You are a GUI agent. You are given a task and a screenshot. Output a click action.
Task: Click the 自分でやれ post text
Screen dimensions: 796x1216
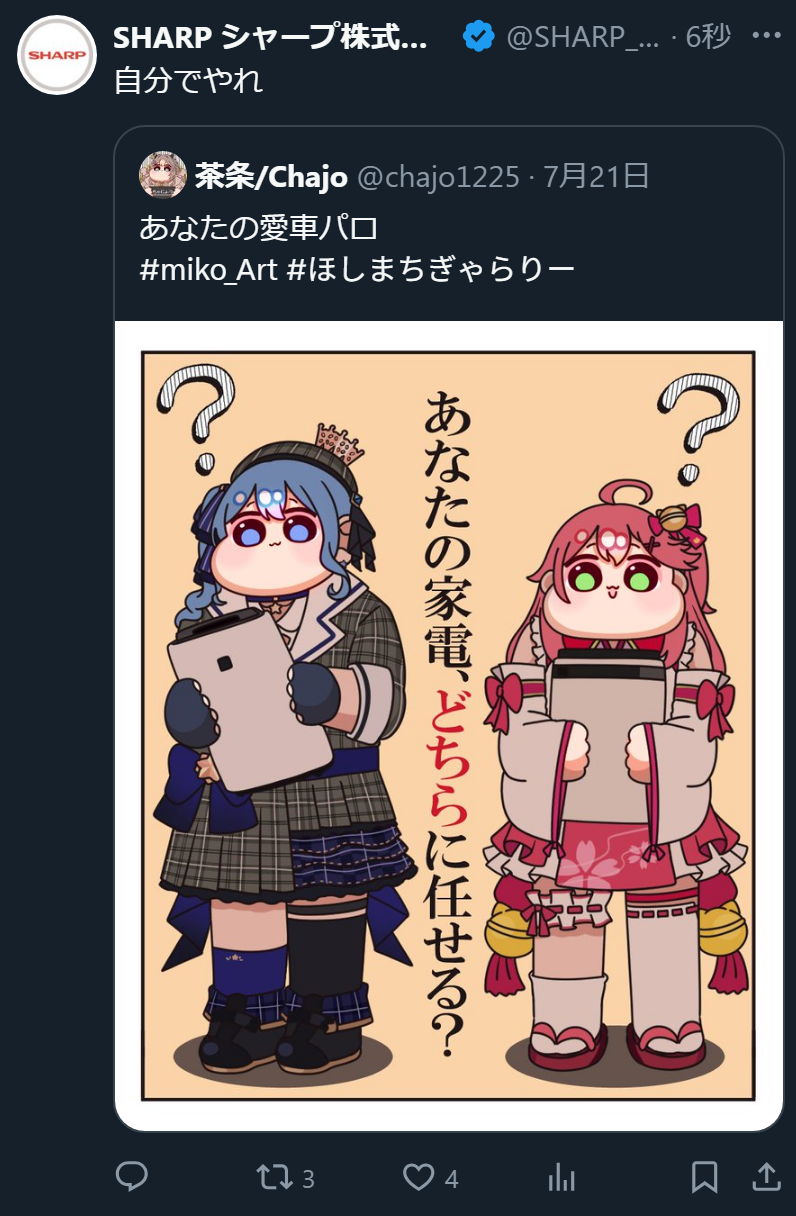pos(188,80)
